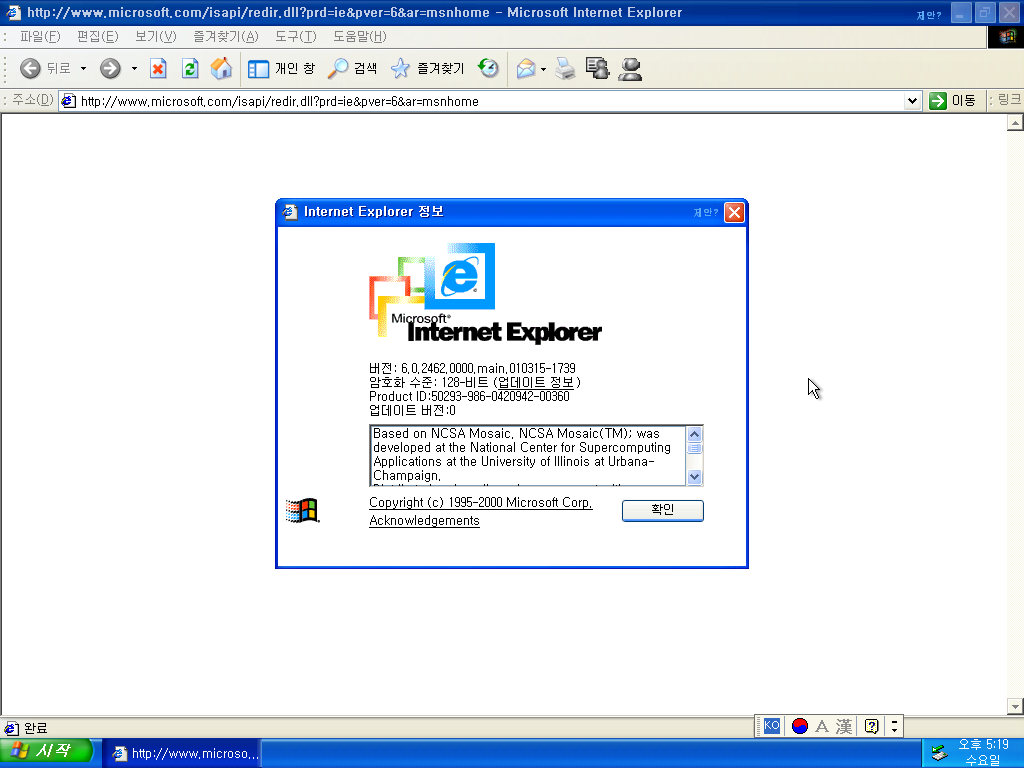Click the Internet Explorer logo image

(x=485, y=293)
